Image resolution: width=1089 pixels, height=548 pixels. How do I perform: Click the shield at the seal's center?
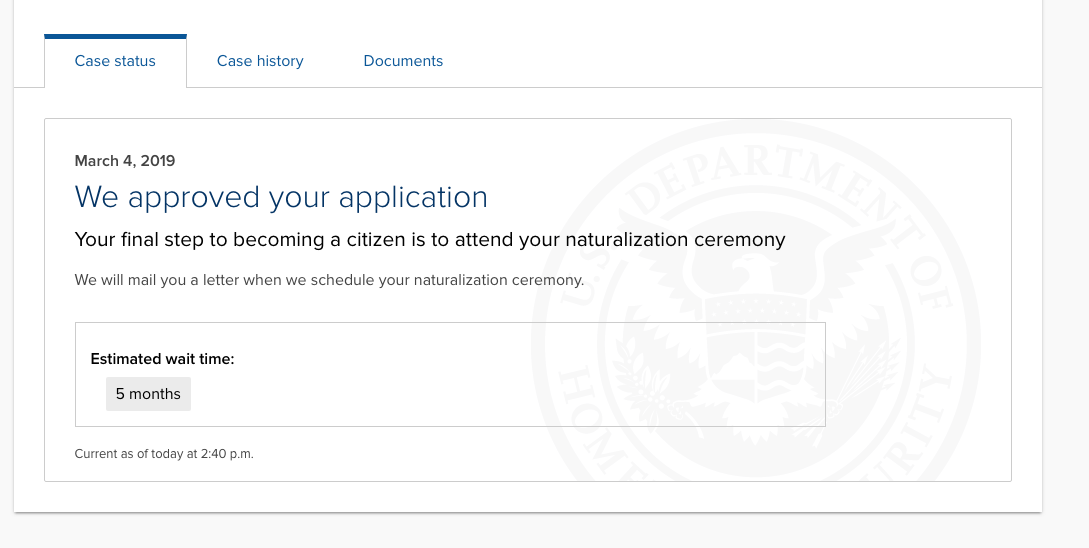pos(756,347)
